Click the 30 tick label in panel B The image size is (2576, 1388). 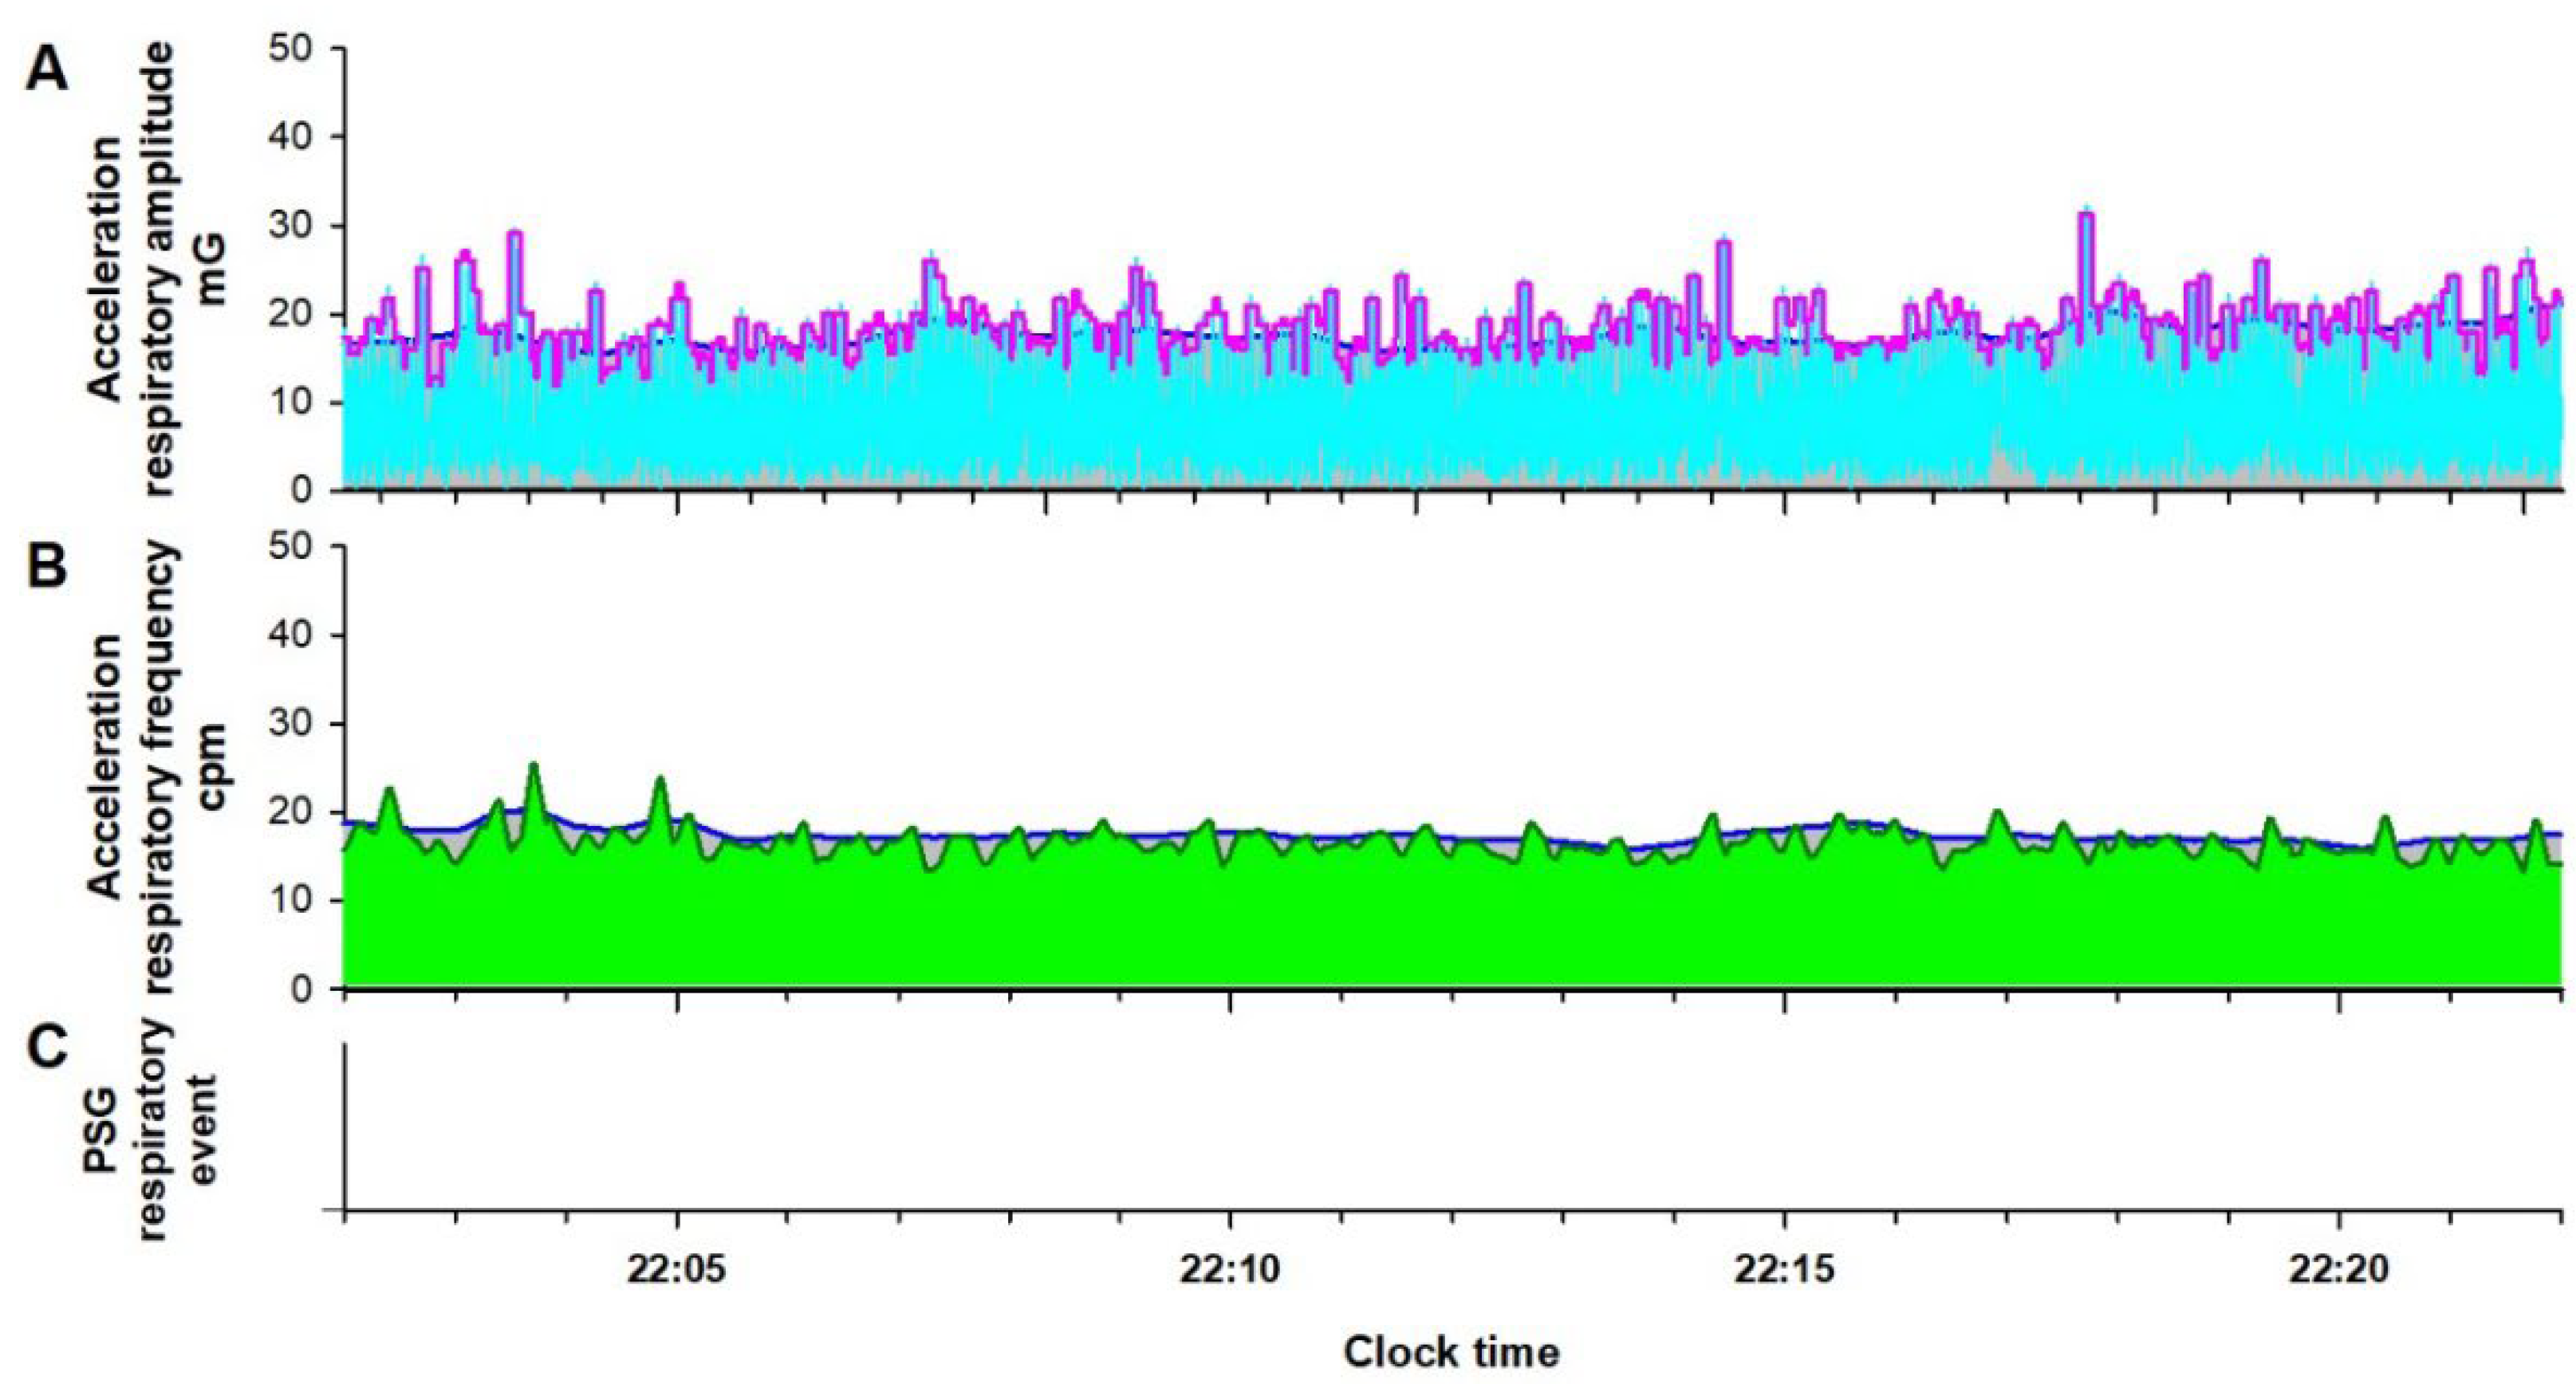point(292,723)
